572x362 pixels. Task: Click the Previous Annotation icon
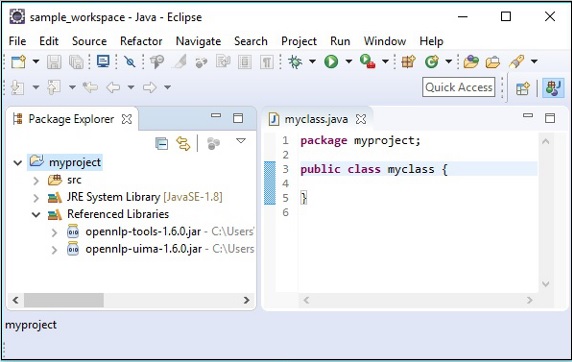point(54,88)
